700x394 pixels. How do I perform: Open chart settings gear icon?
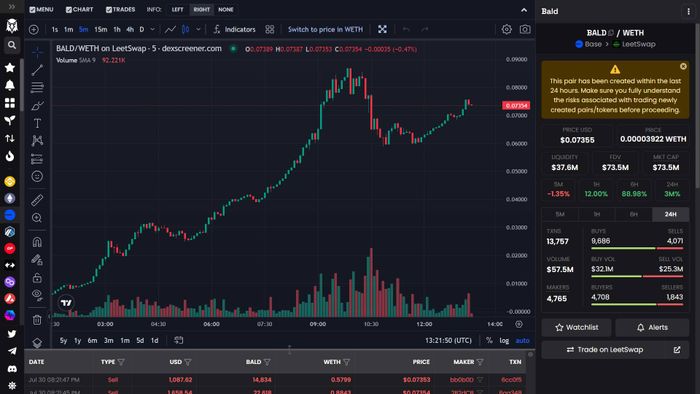tap(506, 29)
